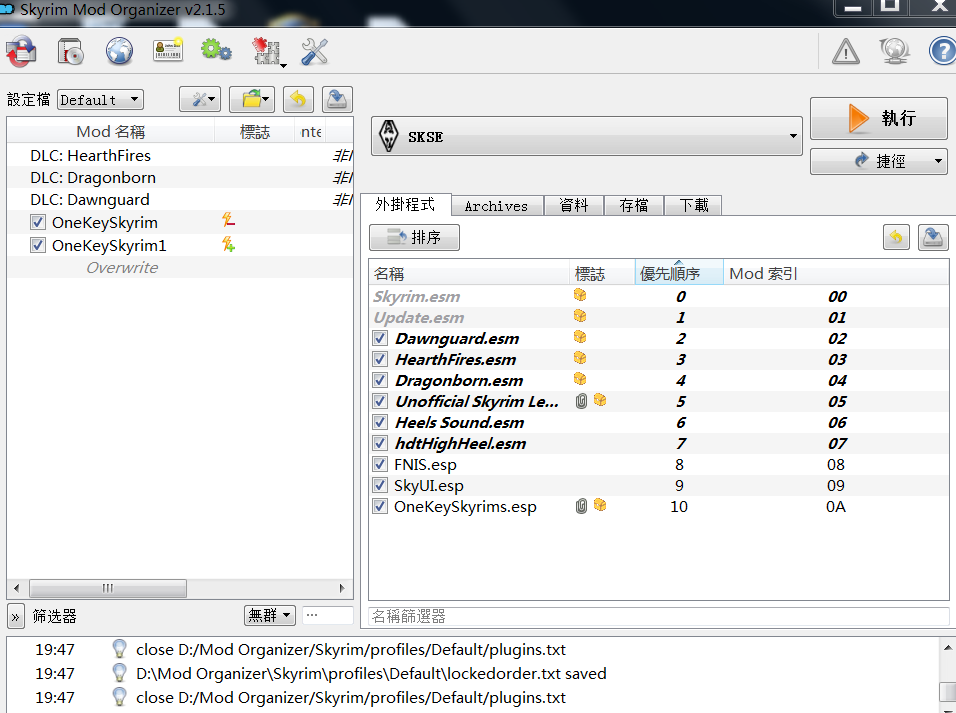Expand the filter panel with » button

click(16, 616)
